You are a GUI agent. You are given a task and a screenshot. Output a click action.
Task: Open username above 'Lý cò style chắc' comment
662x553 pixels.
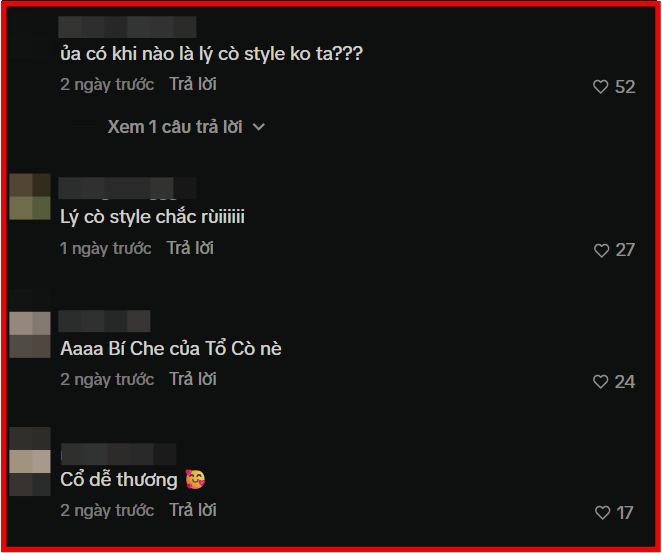127,188
